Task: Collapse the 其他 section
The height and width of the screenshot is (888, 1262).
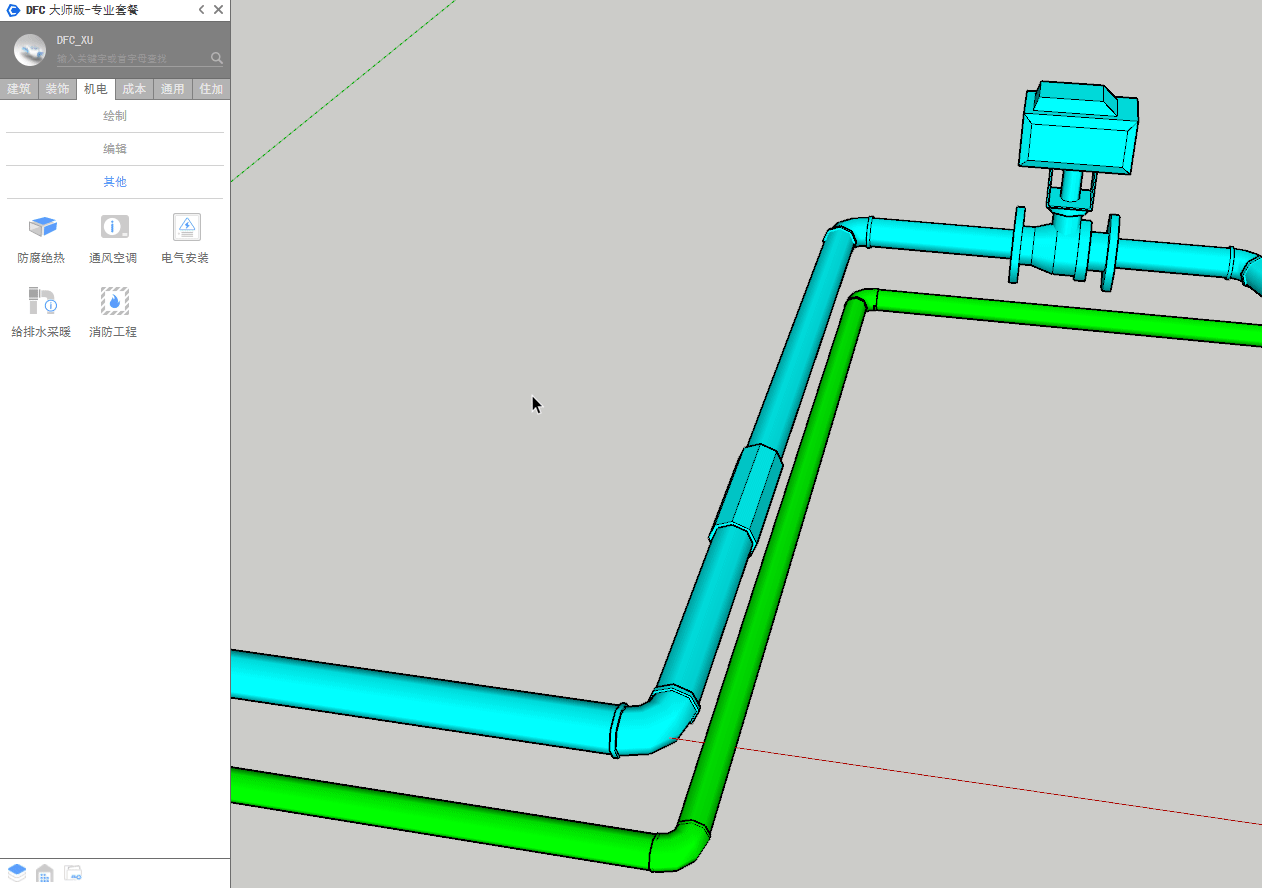Action: tap(115, 182)
